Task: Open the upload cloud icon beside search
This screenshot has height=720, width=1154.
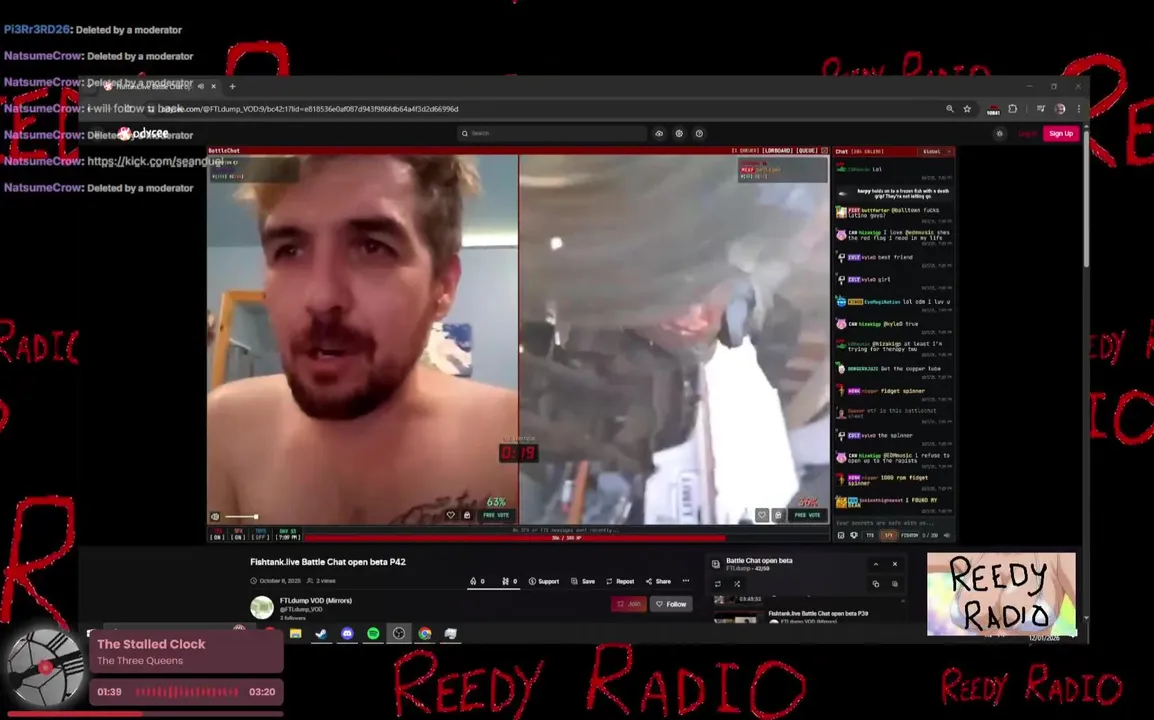Action: click(659, 133)
